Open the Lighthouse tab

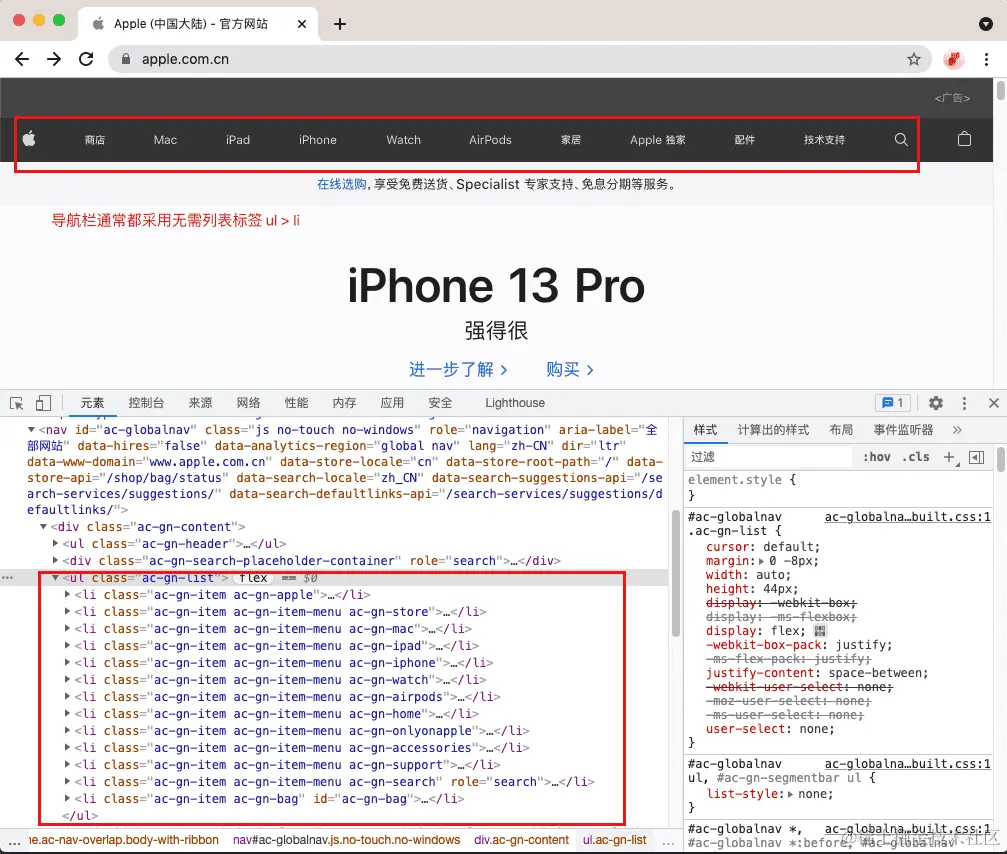[x=514, y=403]
